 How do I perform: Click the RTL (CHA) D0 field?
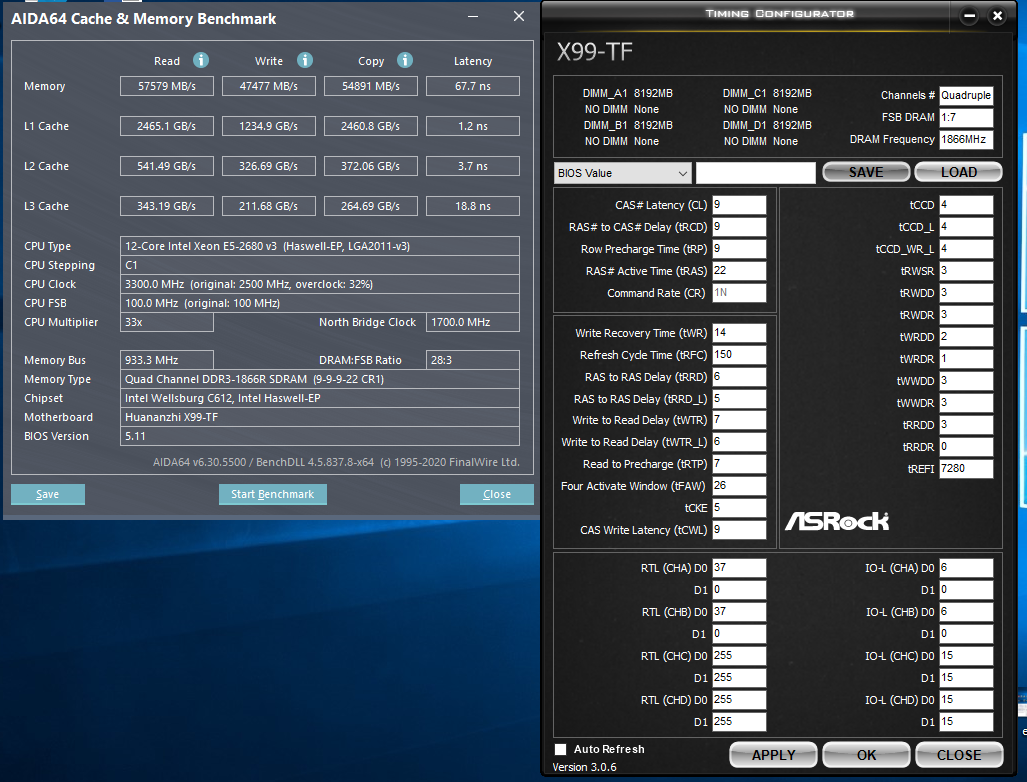coord(739,568)
